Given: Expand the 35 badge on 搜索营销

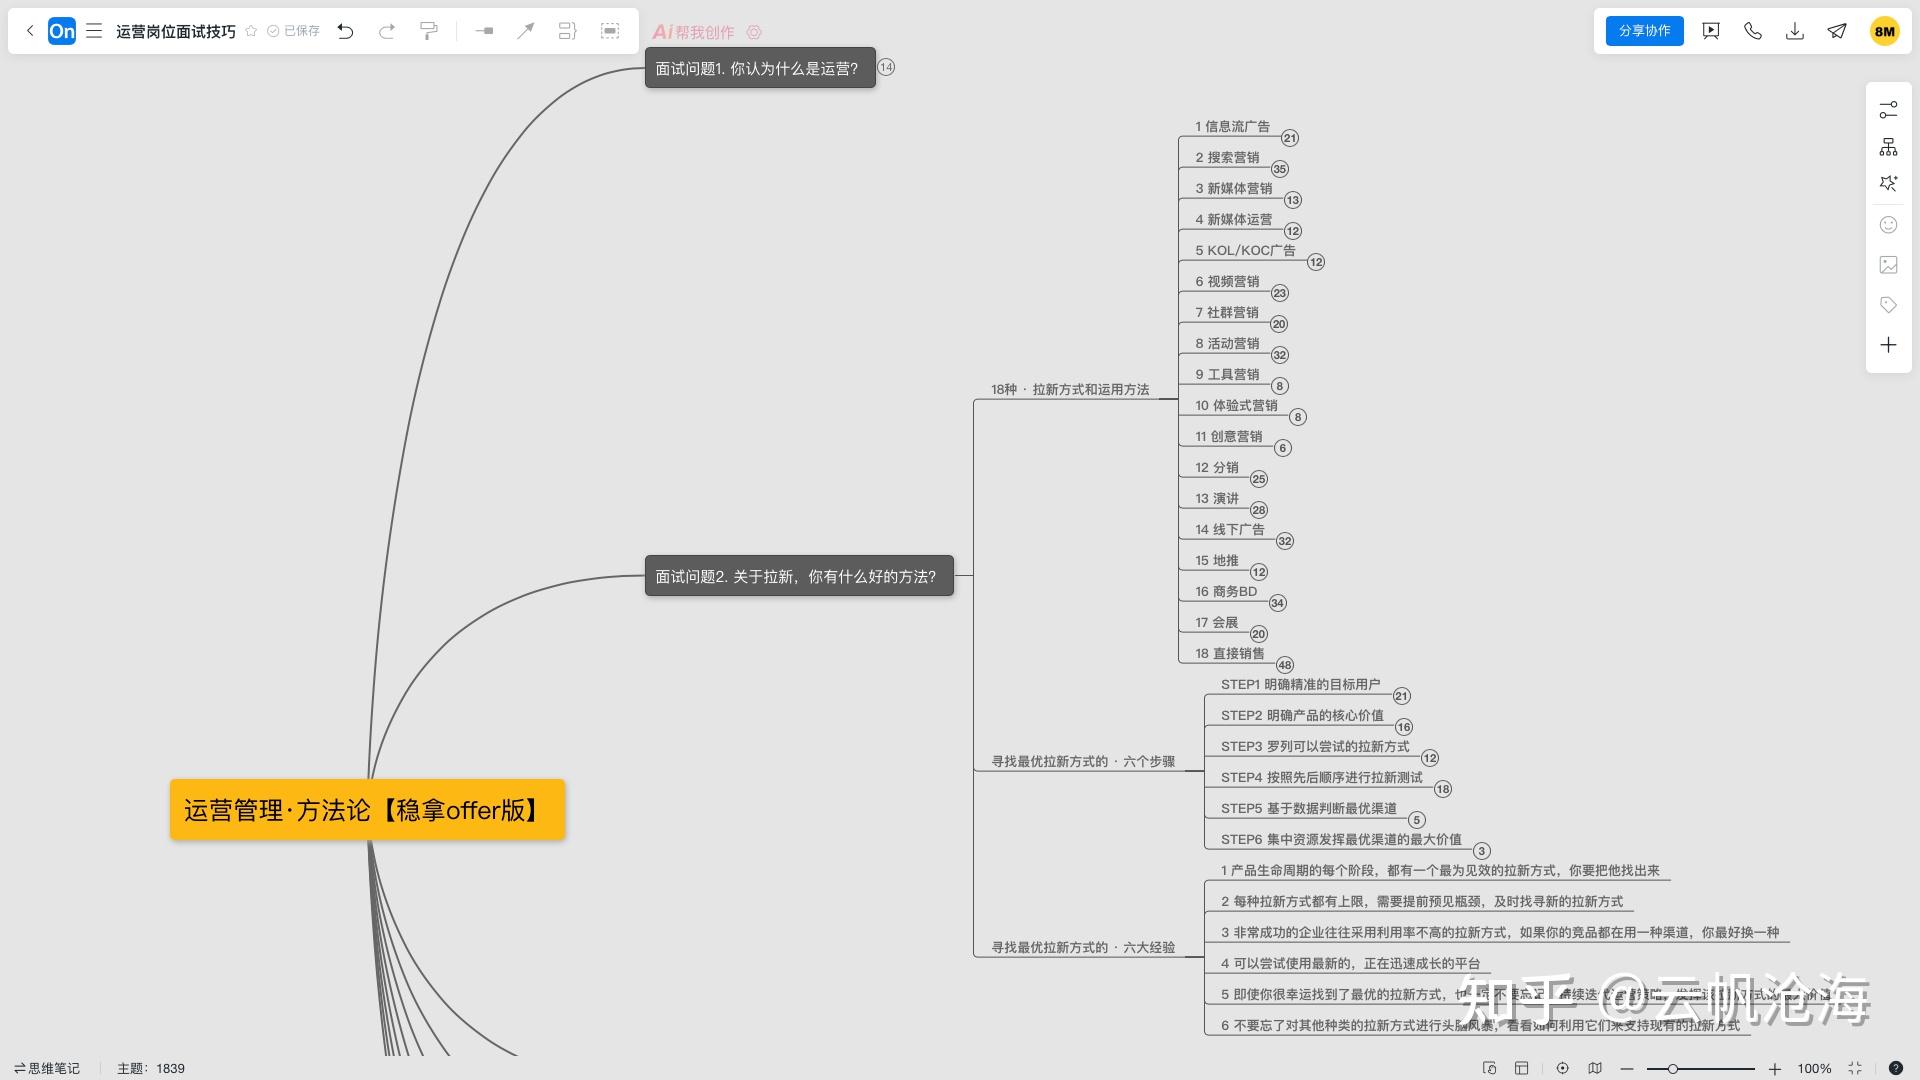Looking at the screenshot, I should pos(1280,169).
